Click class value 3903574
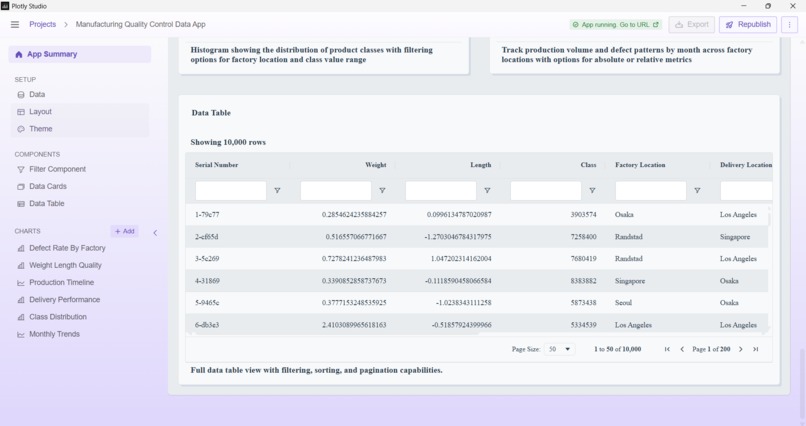 coord(583,215)
